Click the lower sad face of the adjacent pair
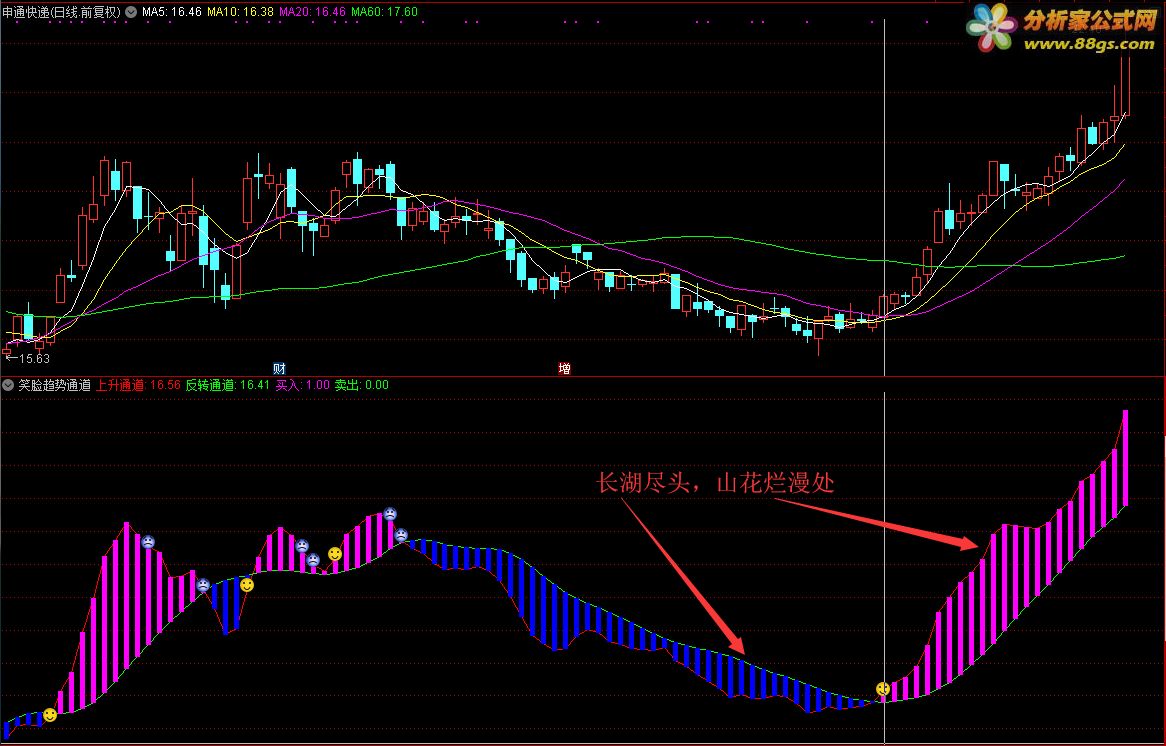Screen dimensions: 1166x746 point(313,559)
